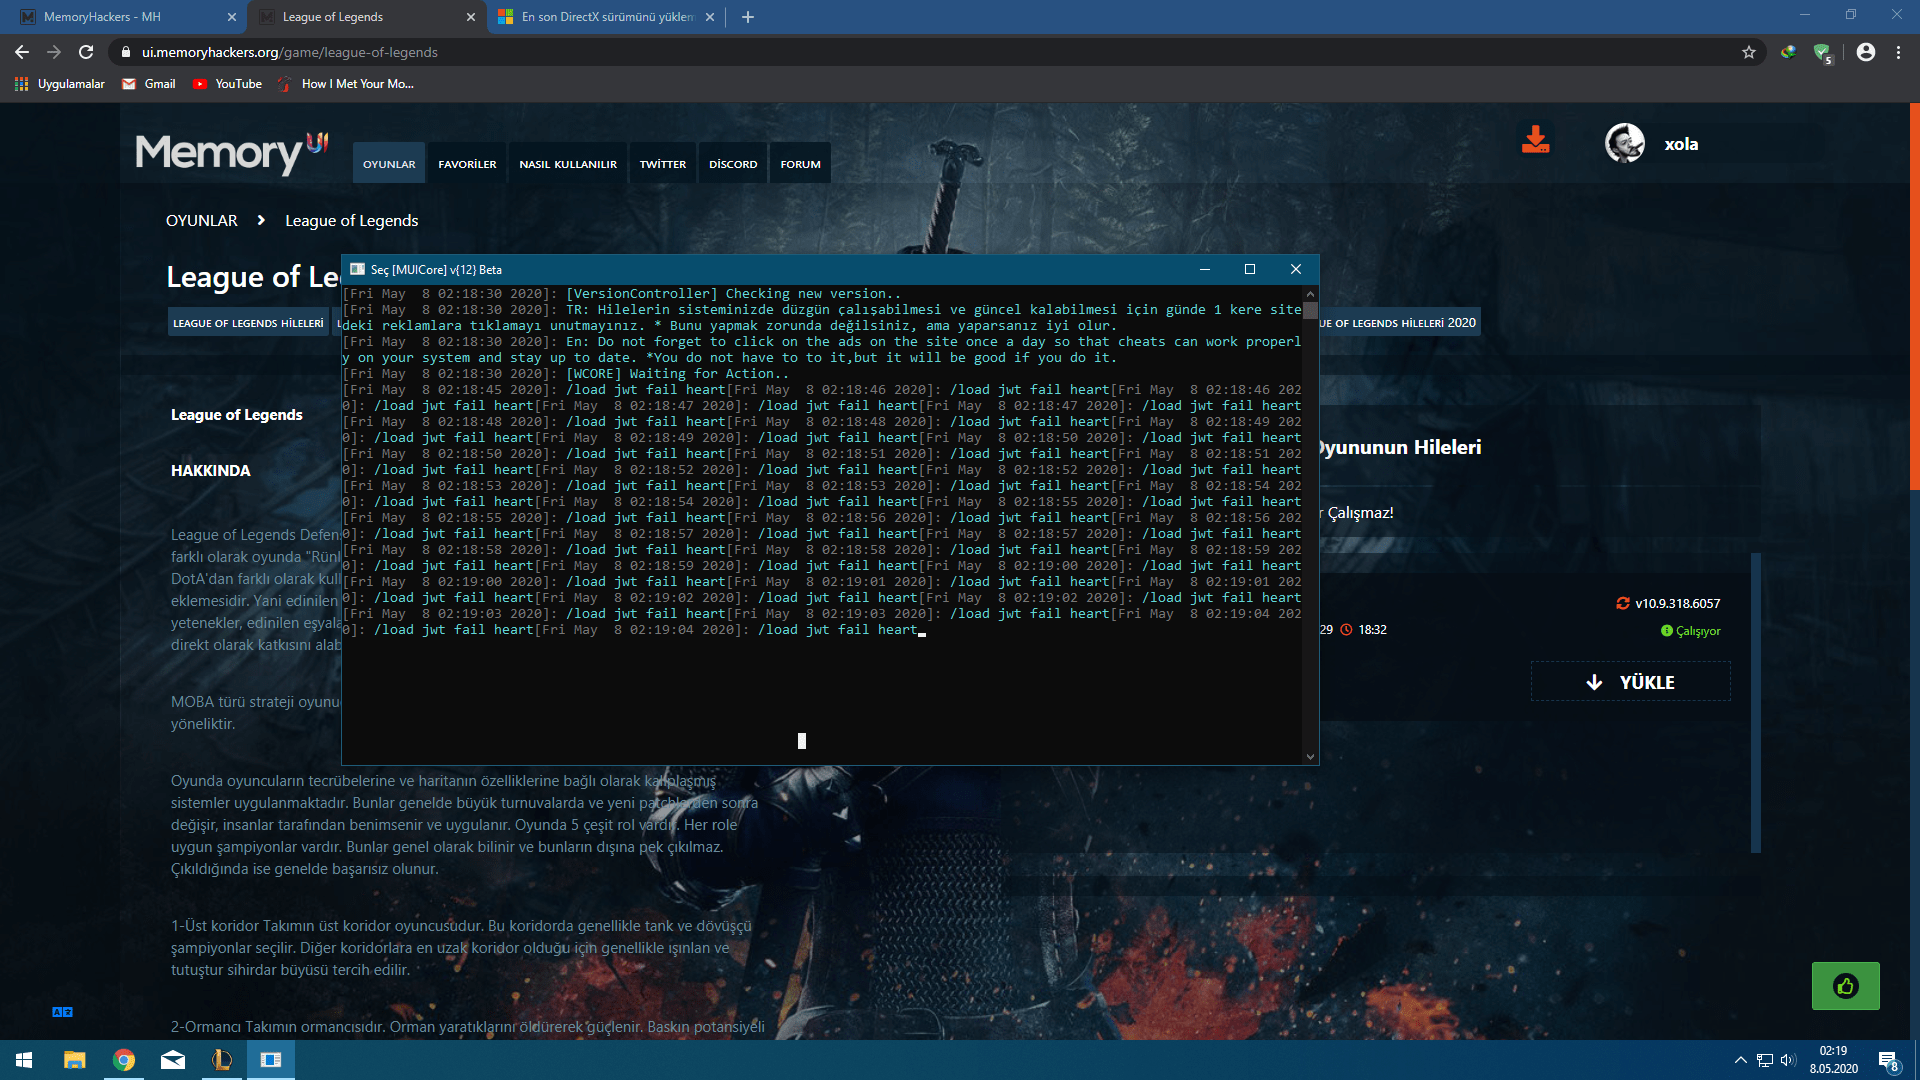Click the small blue AB icon at bottom left
Image resolution: width=1920 pixels, height=1080 pixels.
(x=62, y=1012)
